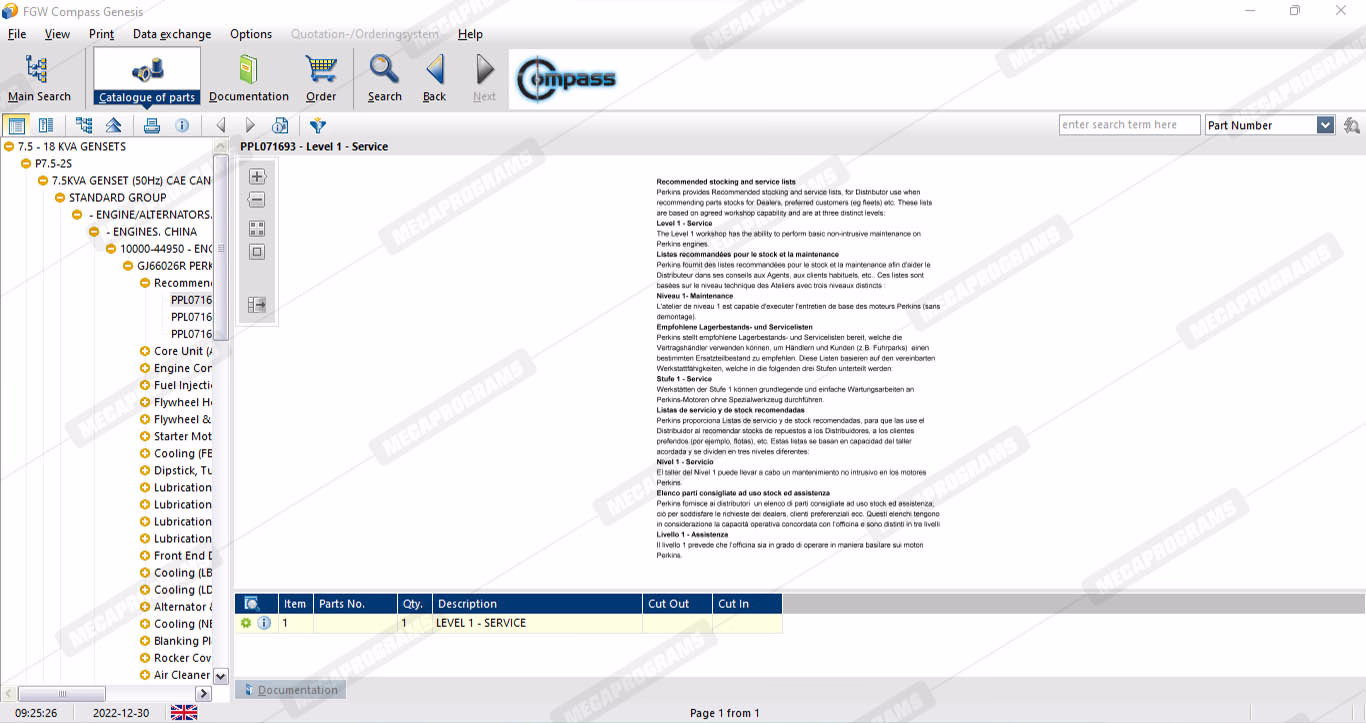Expand the Starter Motor tree node

pos(145,436)
